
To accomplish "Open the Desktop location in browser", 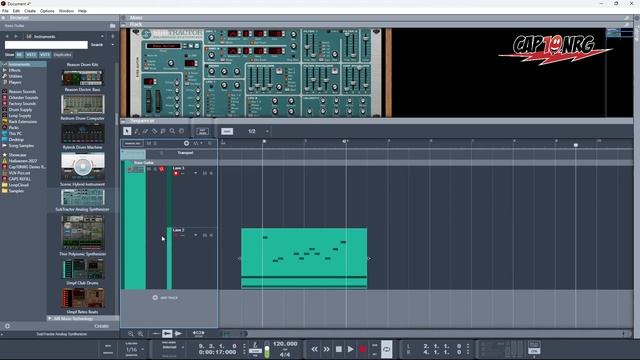I will (16, 140).
